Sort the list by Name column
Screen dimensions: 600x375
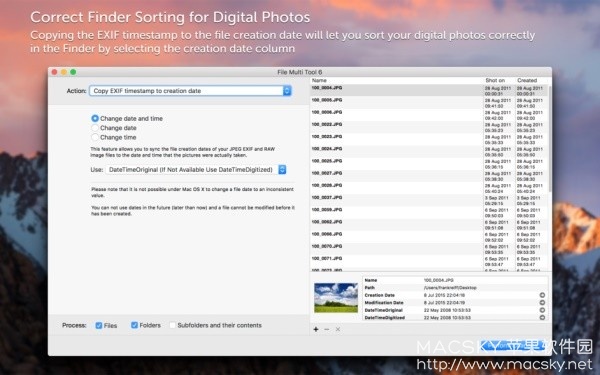coord(396,80)
